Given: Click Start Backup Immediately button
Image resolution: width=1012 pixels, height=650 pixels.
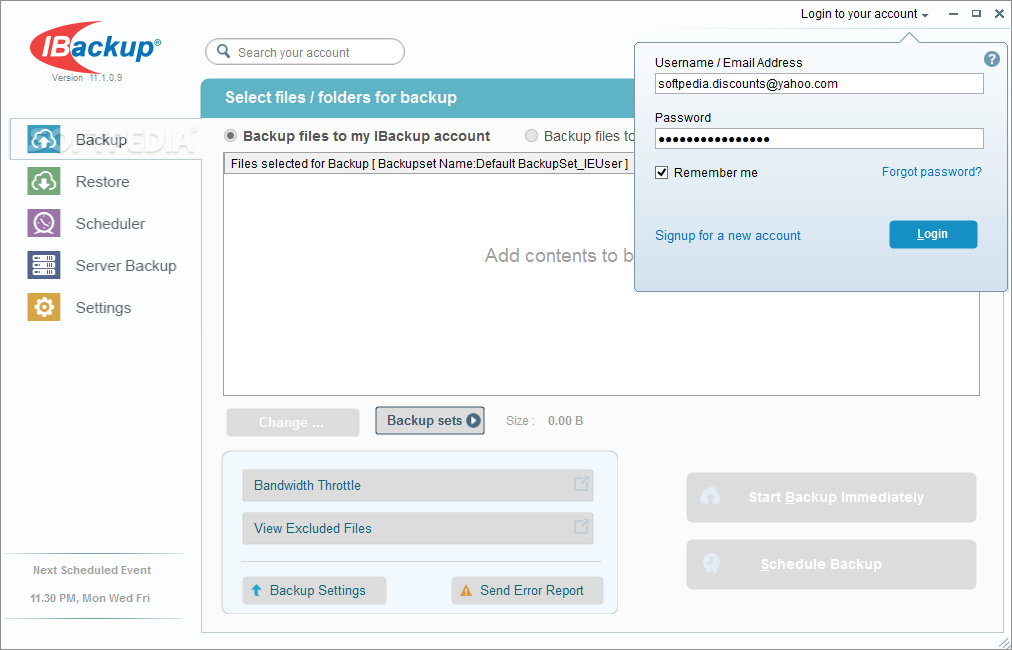Looking at the screenshot, I should 831,497.
